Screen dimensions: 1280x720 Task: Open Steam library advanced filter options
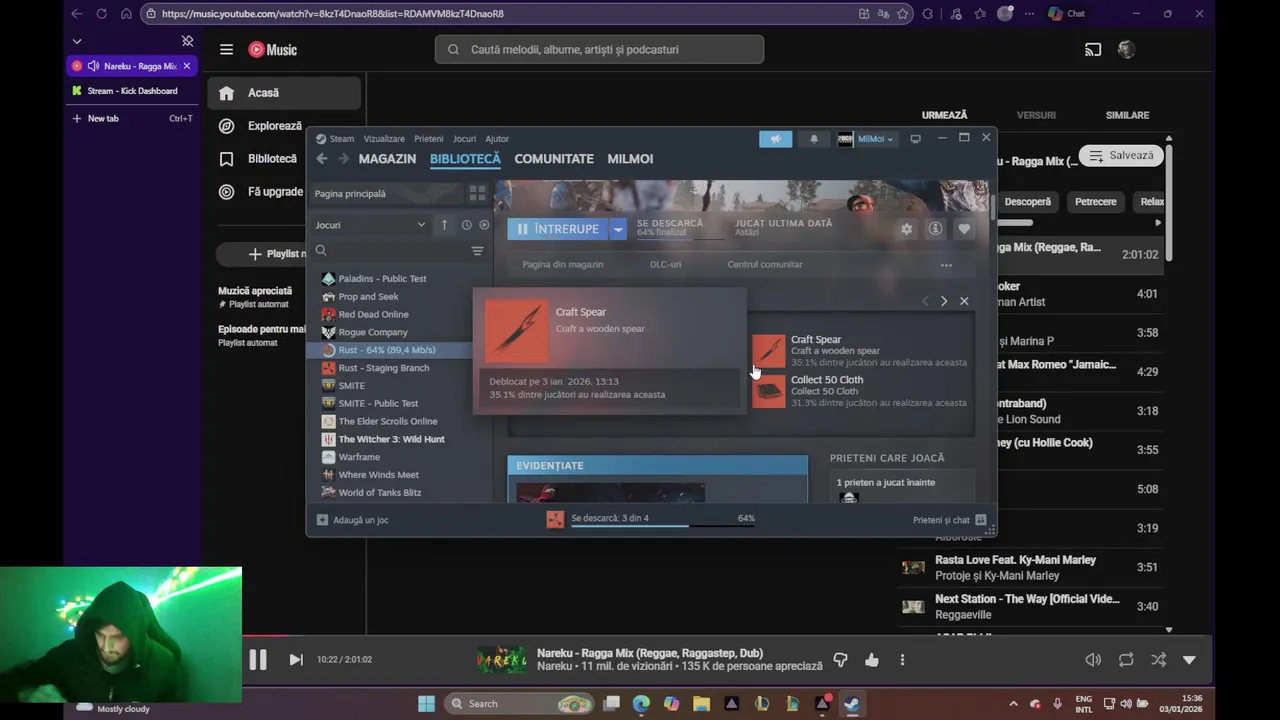[477, 251]
